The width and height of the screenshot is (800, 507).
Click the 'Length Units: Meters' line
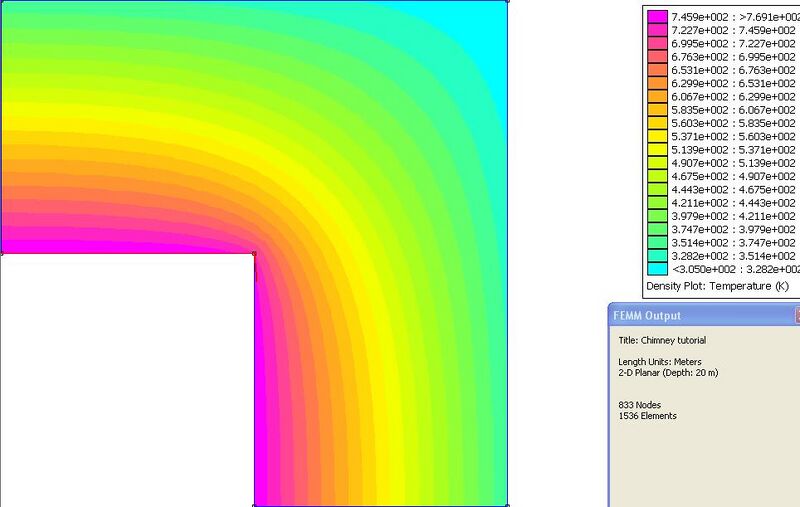coord(660,362)
